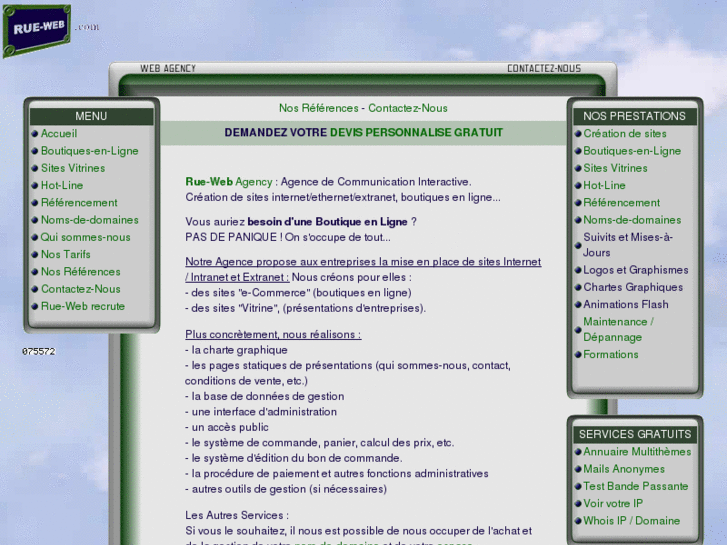Screen dimensions: 727x545
Task: Click the RUE-WEB street sign logo
Action: click(37, 31)
